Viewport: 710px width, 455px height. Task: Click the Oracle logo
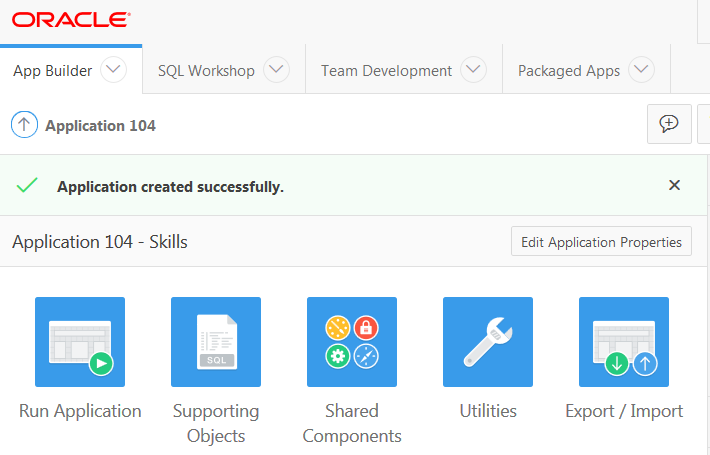pyautogui.click(x=72, y=20)
